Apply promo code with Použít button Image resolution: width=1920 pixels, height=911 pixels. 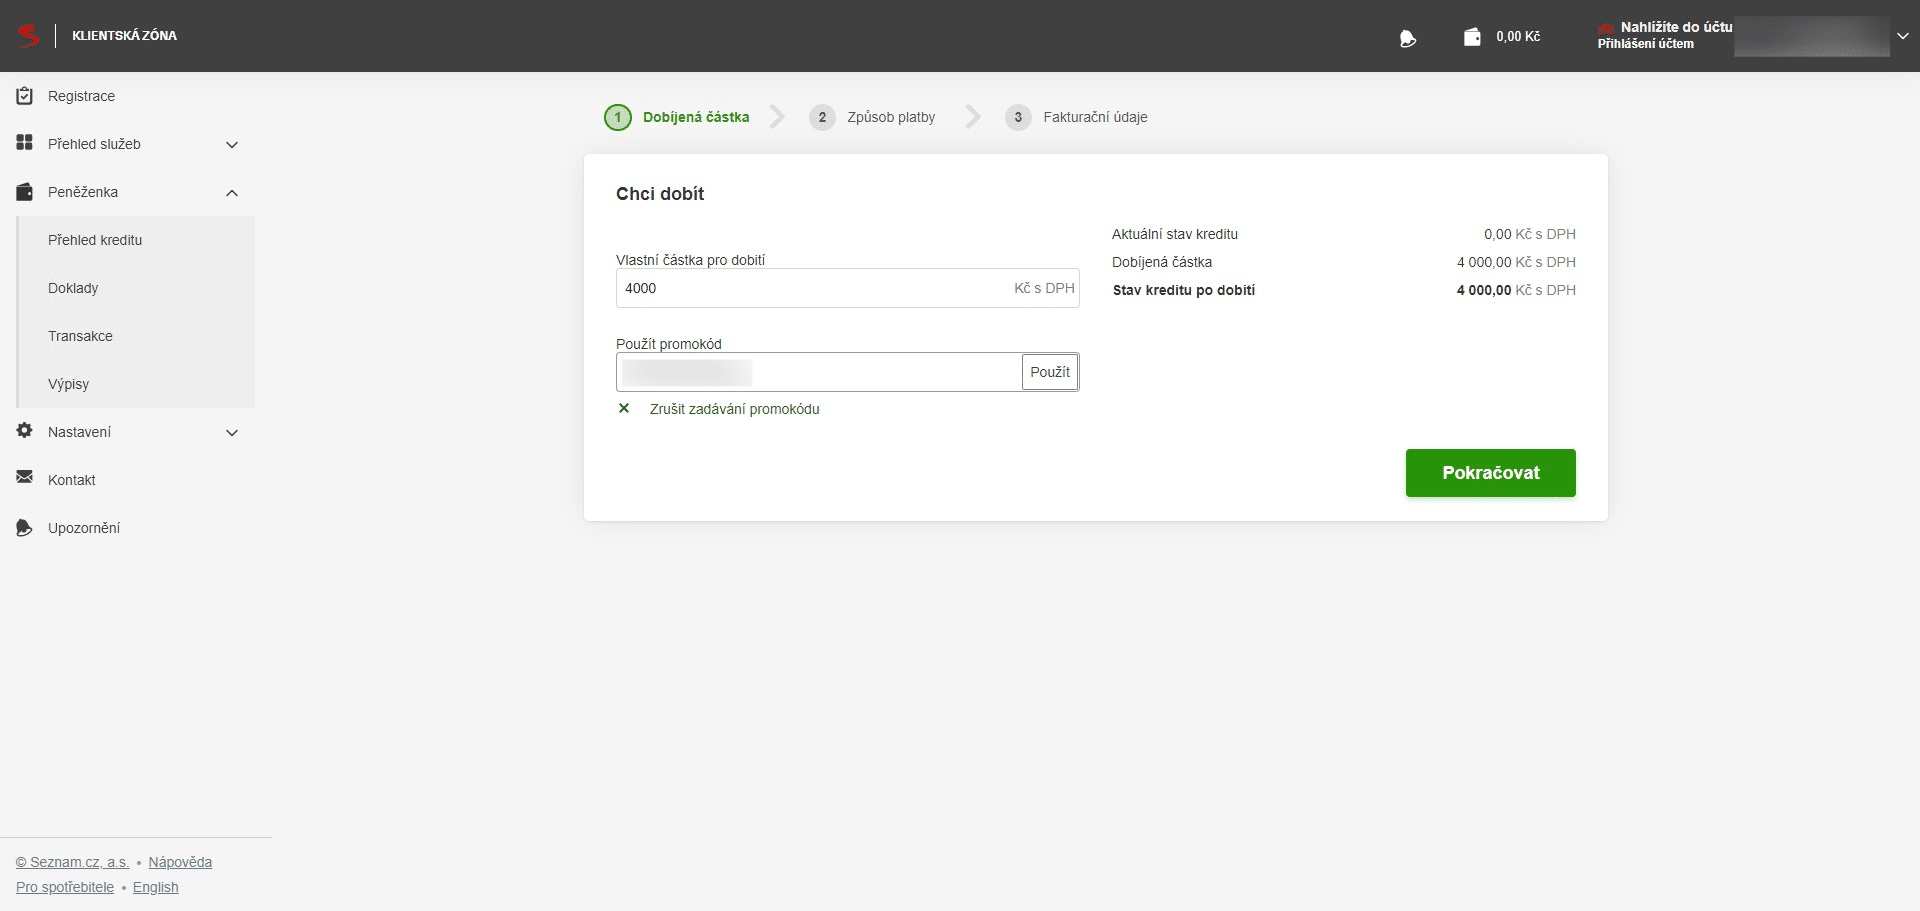pos(1050,372)
